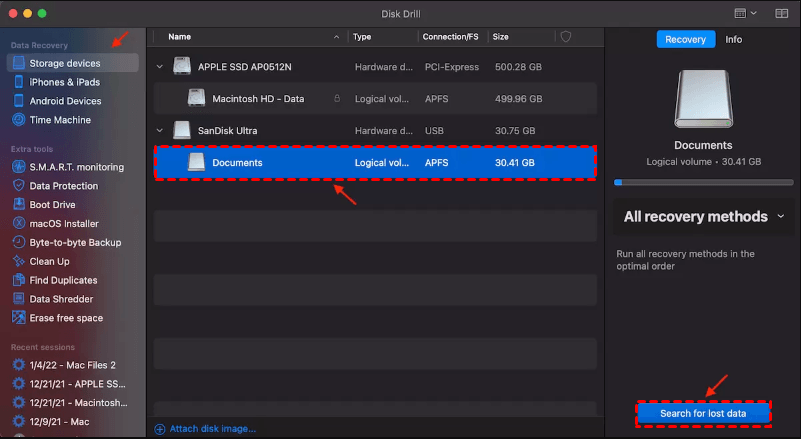
Task: Select the Documents logical volume row
Action: 375,163
